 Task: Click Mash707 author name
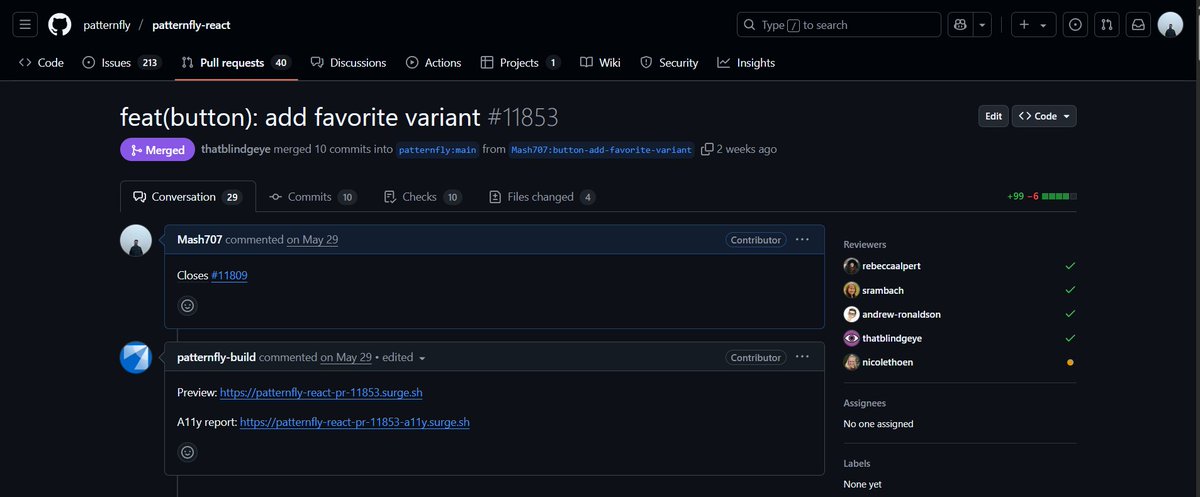coord(199,240)
